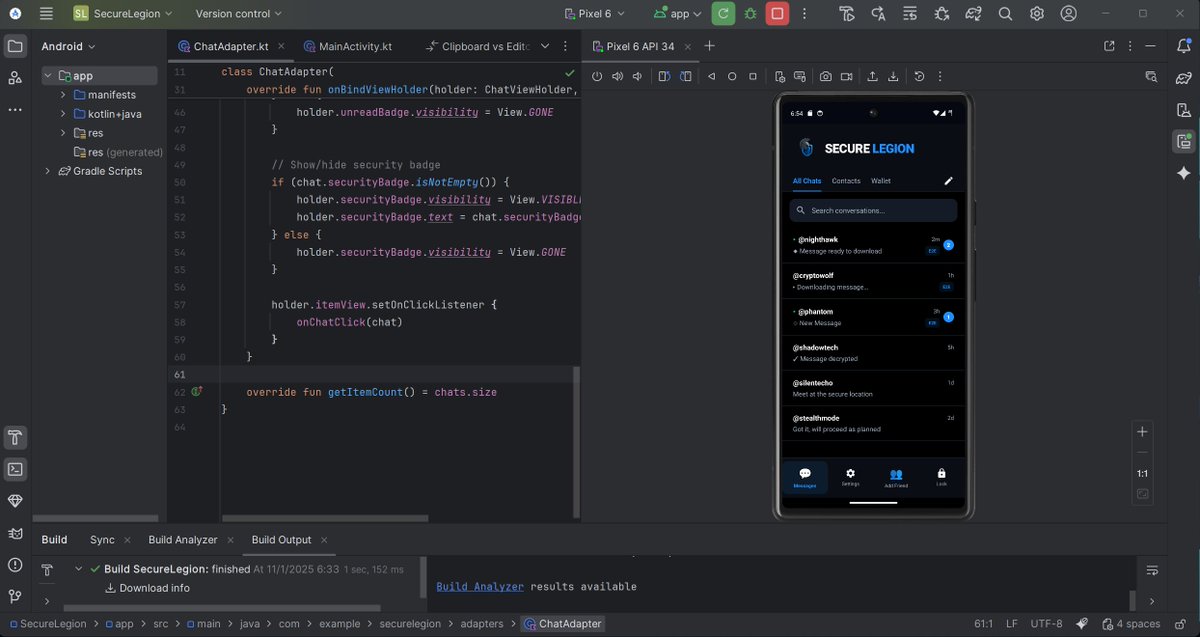Stop the running app
This screenshot has height=637, width=1200.
tap(777, 14)
